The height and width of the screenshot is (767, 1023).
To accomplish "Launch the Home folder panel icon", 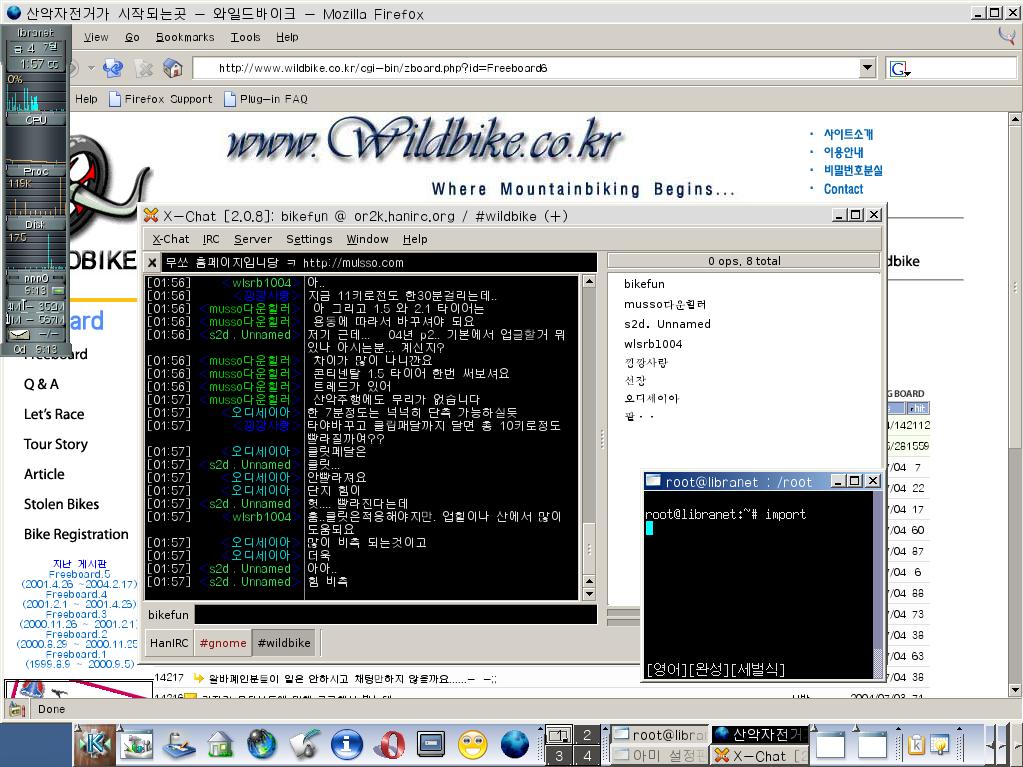I will [221, 745].
